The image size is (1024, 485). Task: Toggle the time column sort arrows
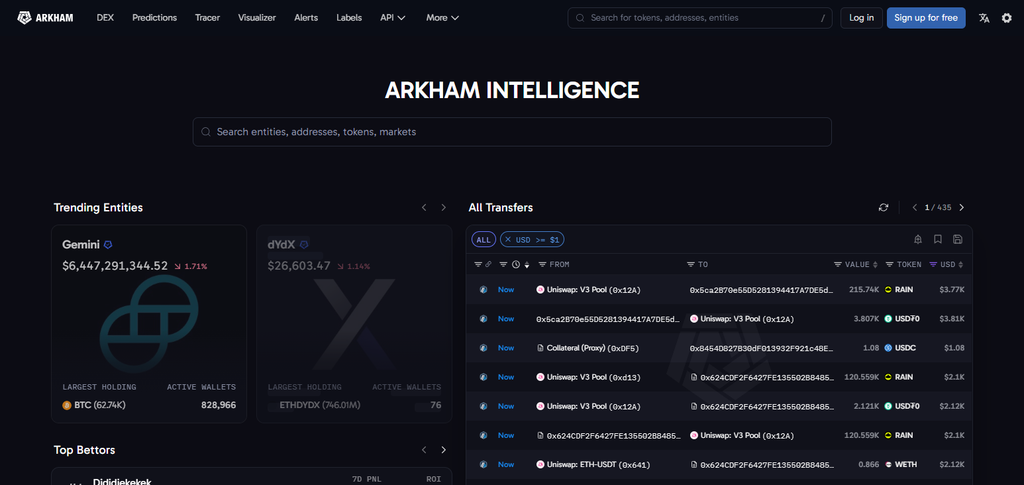click(x=526, y=264)
